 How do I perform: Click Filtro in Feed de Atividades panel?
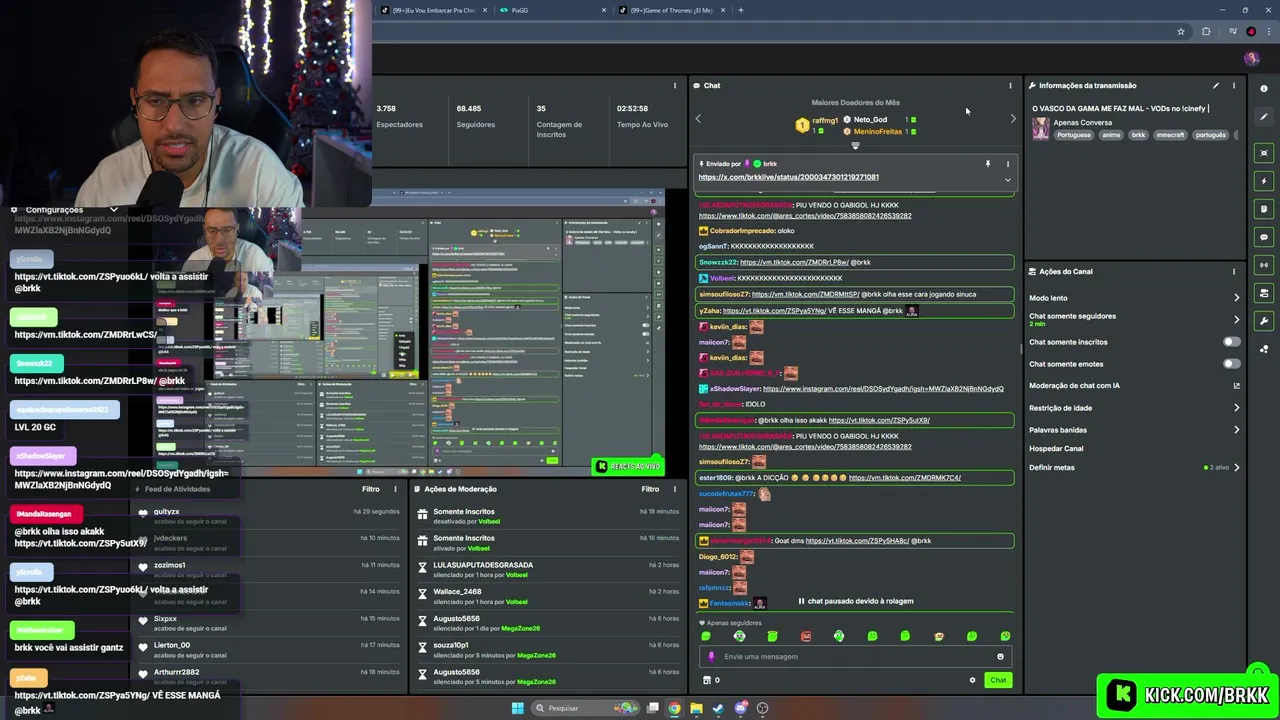point(371,489)
